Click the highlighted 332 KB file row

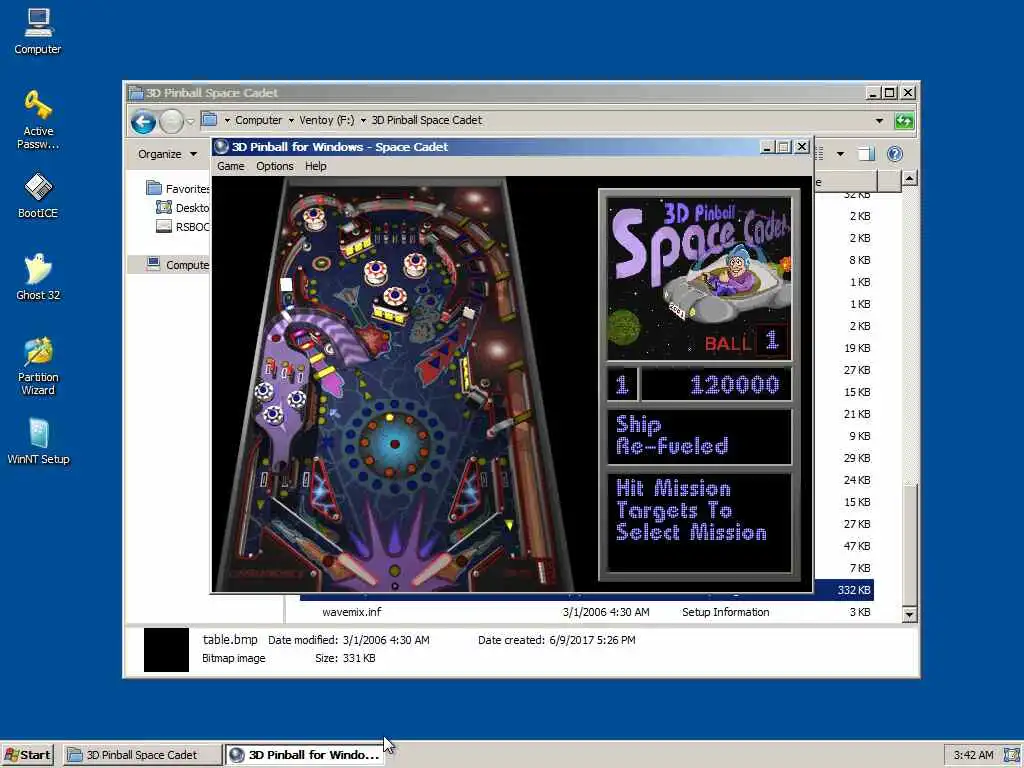click(x=586, y=590)
